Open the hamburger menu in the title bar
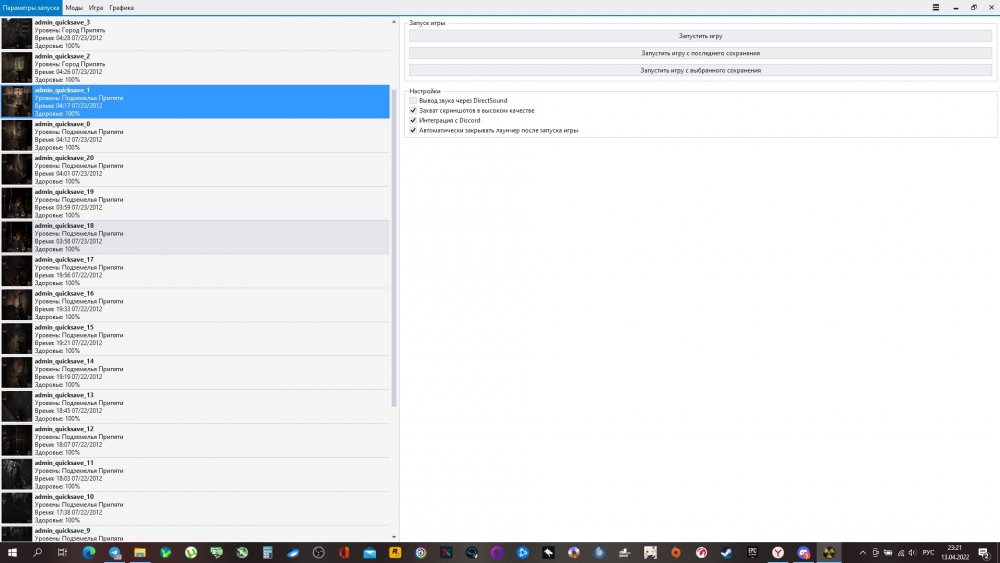Viewport: 1000px width, 563px height. 935,7
